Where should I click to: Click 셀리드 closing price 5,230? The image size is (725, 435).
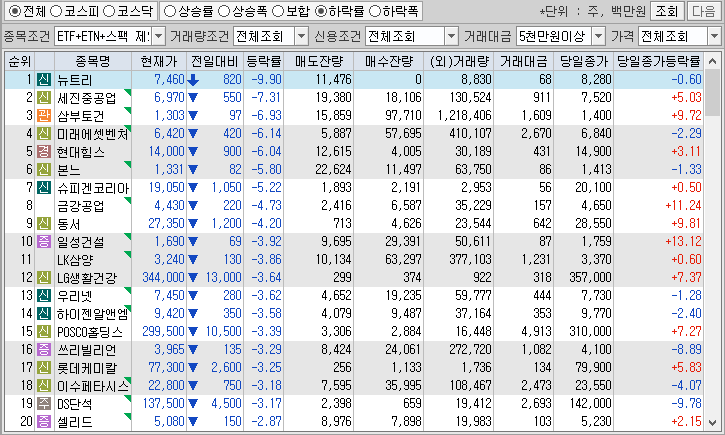[596, 422]
